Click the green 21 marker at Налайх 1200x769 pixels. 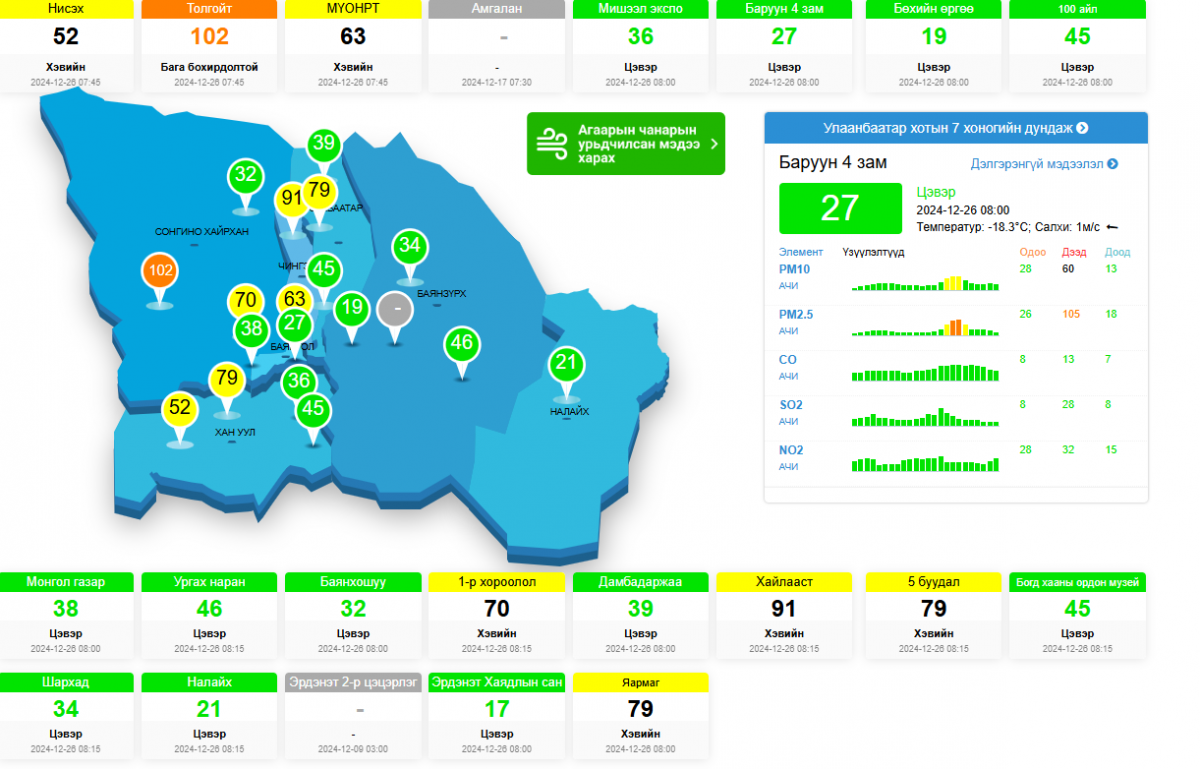click(566, 363)
